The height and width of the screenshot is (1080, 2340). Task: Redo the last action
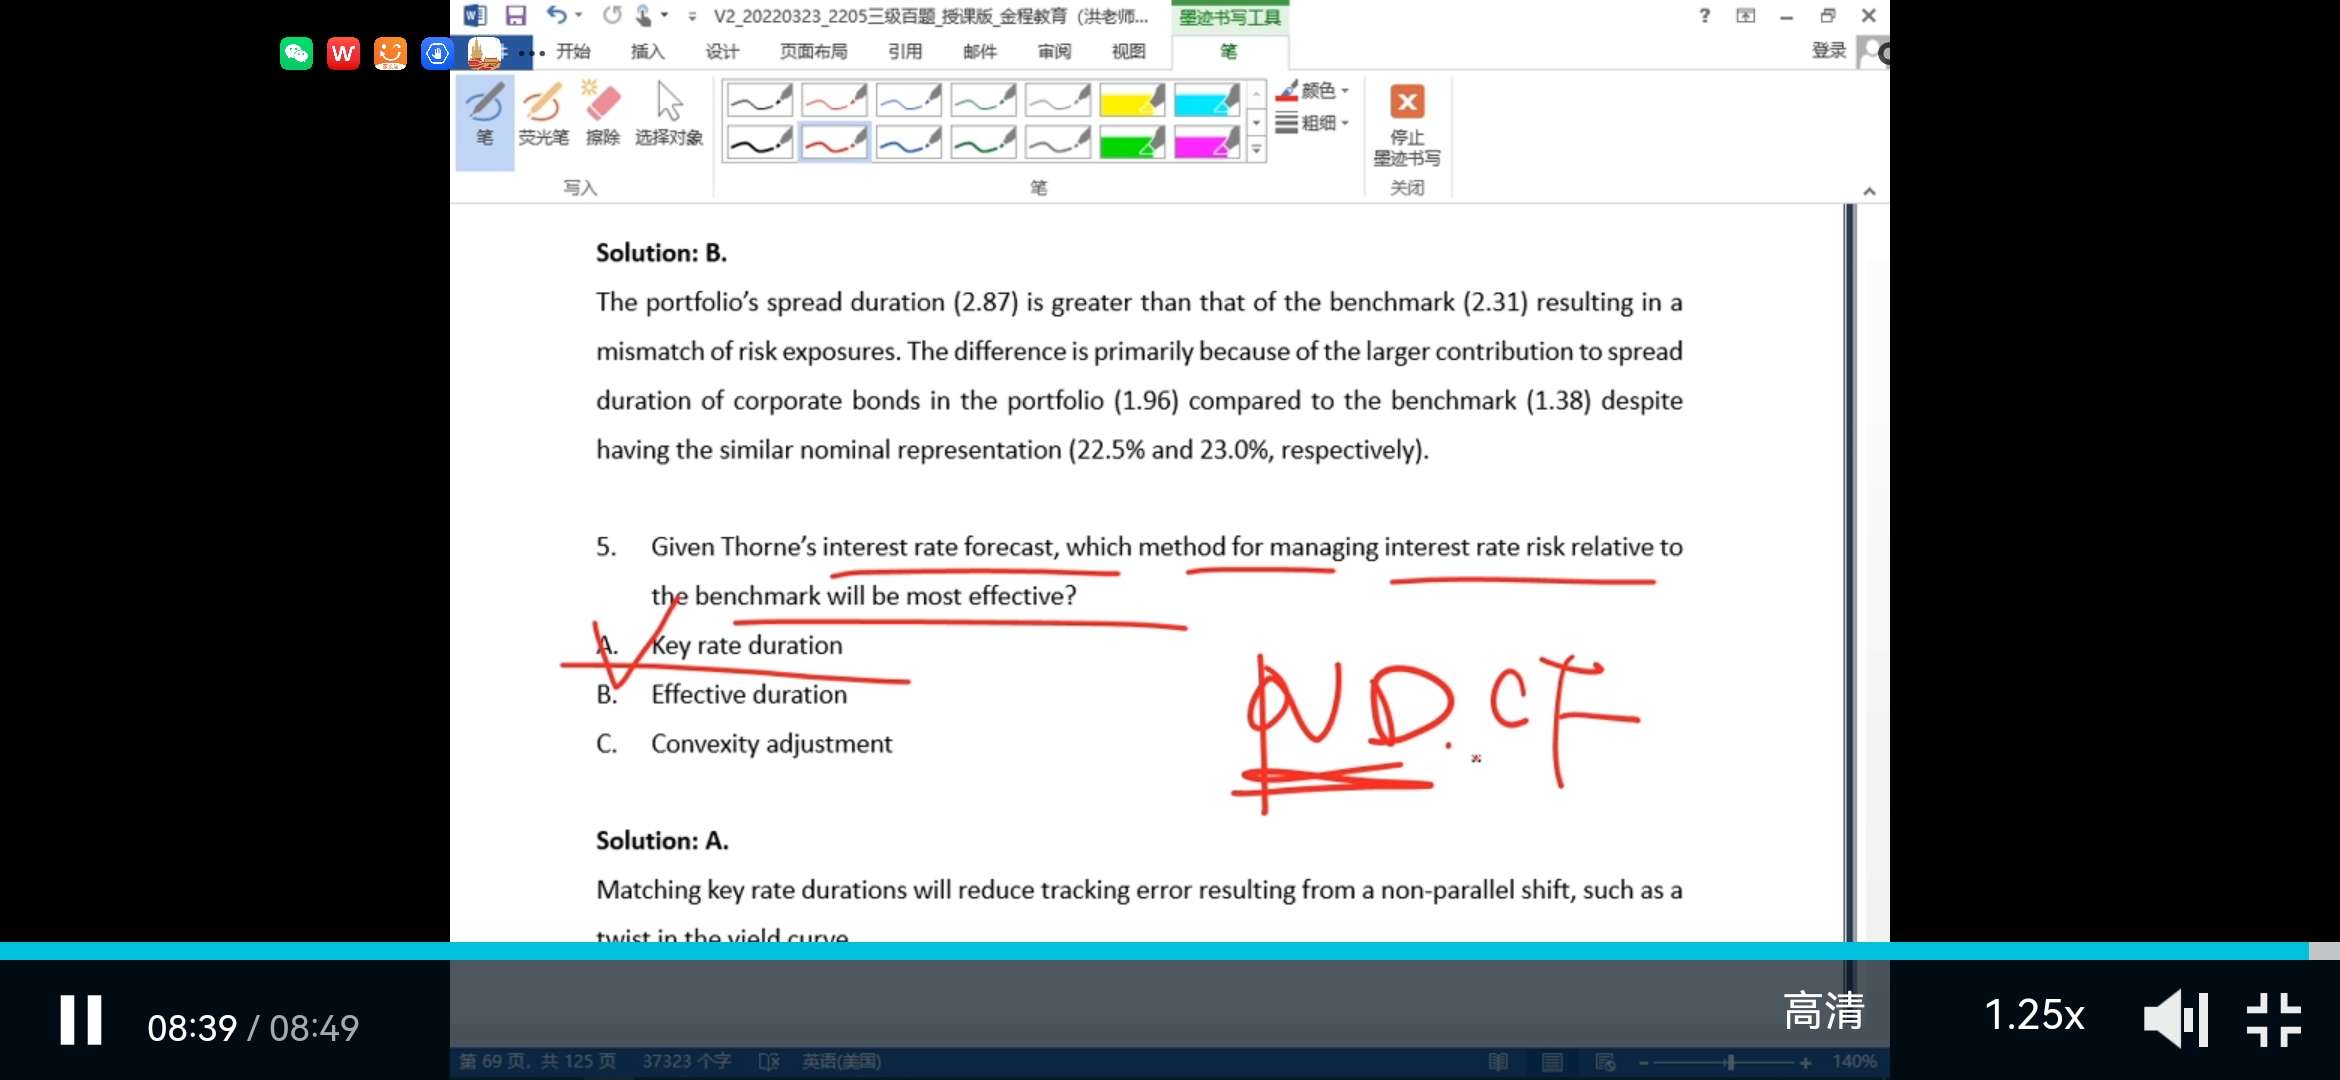pos(612,15)
